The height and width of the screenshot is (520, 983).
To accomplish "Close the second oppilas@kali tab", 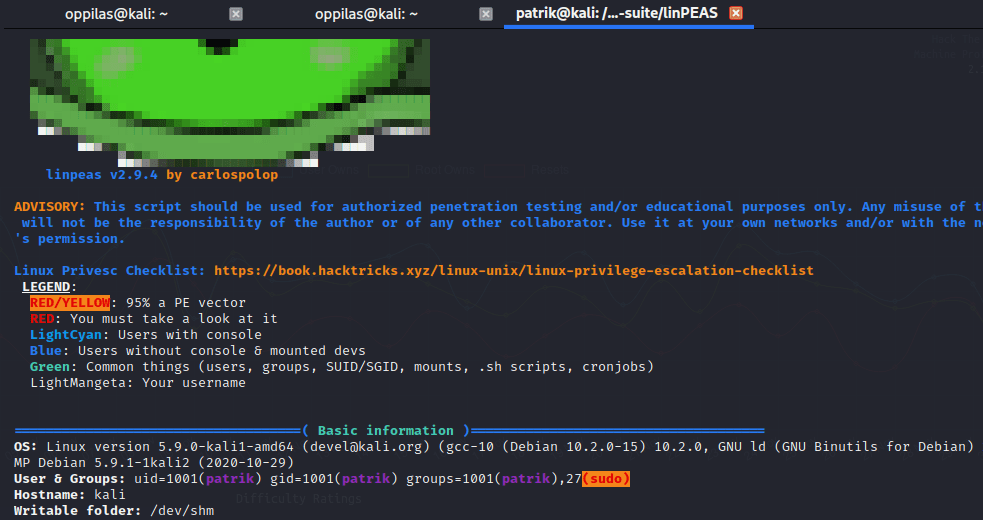I will click(486, 14).
